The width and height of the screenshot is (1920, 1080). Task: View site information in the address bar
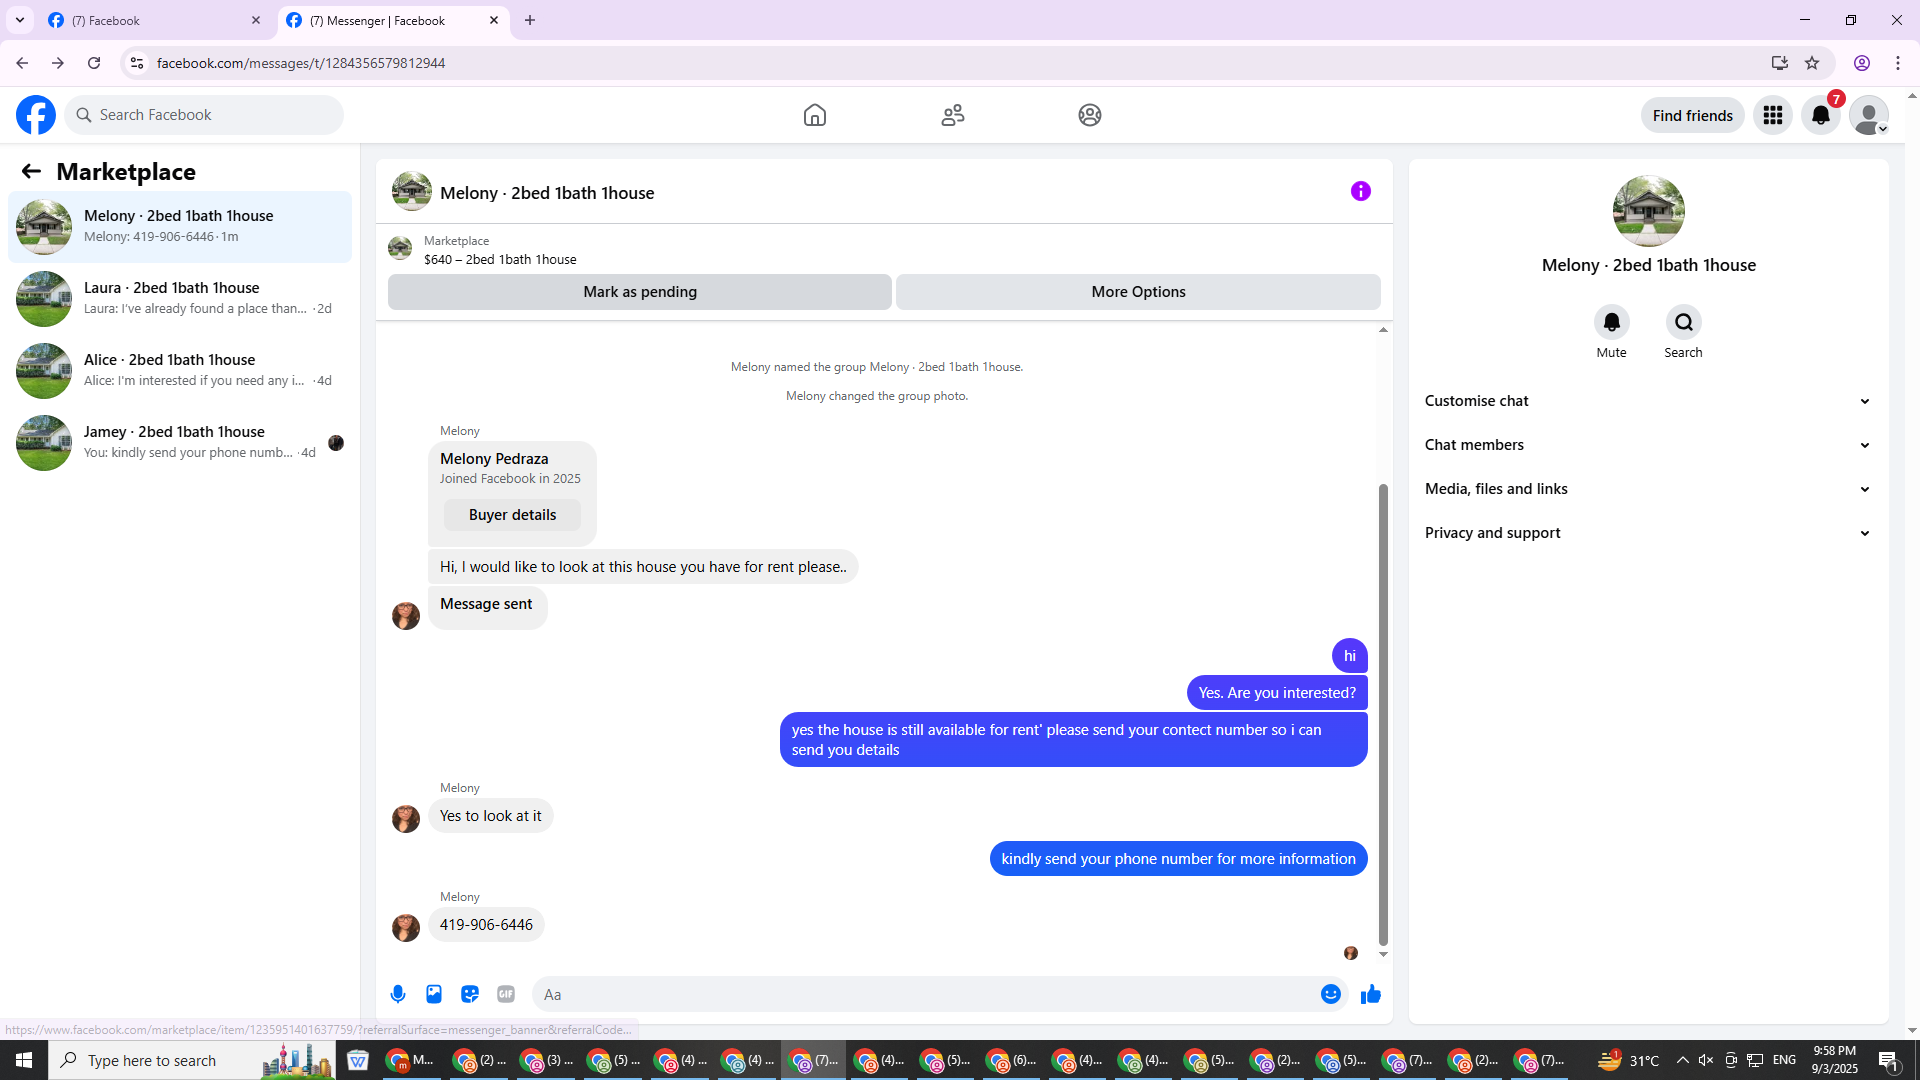tap(137, 63)
